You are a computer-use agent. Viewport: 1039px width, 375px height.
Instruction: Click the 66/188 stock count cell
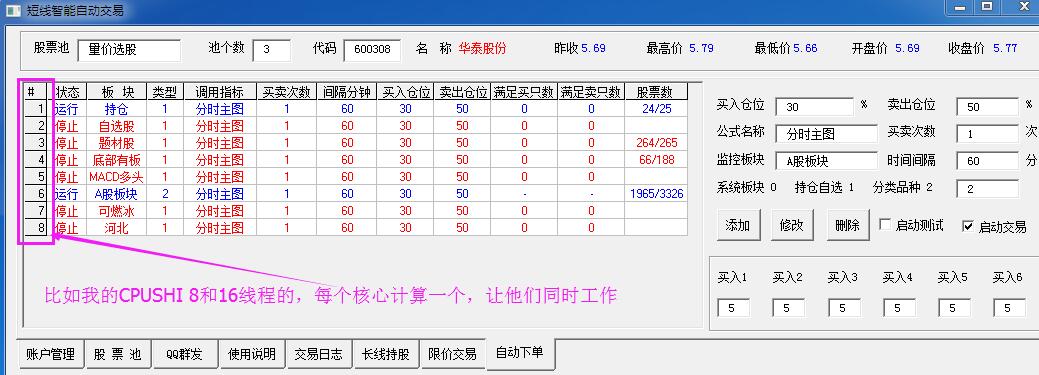pyautogui.click(x=656, y=160)
